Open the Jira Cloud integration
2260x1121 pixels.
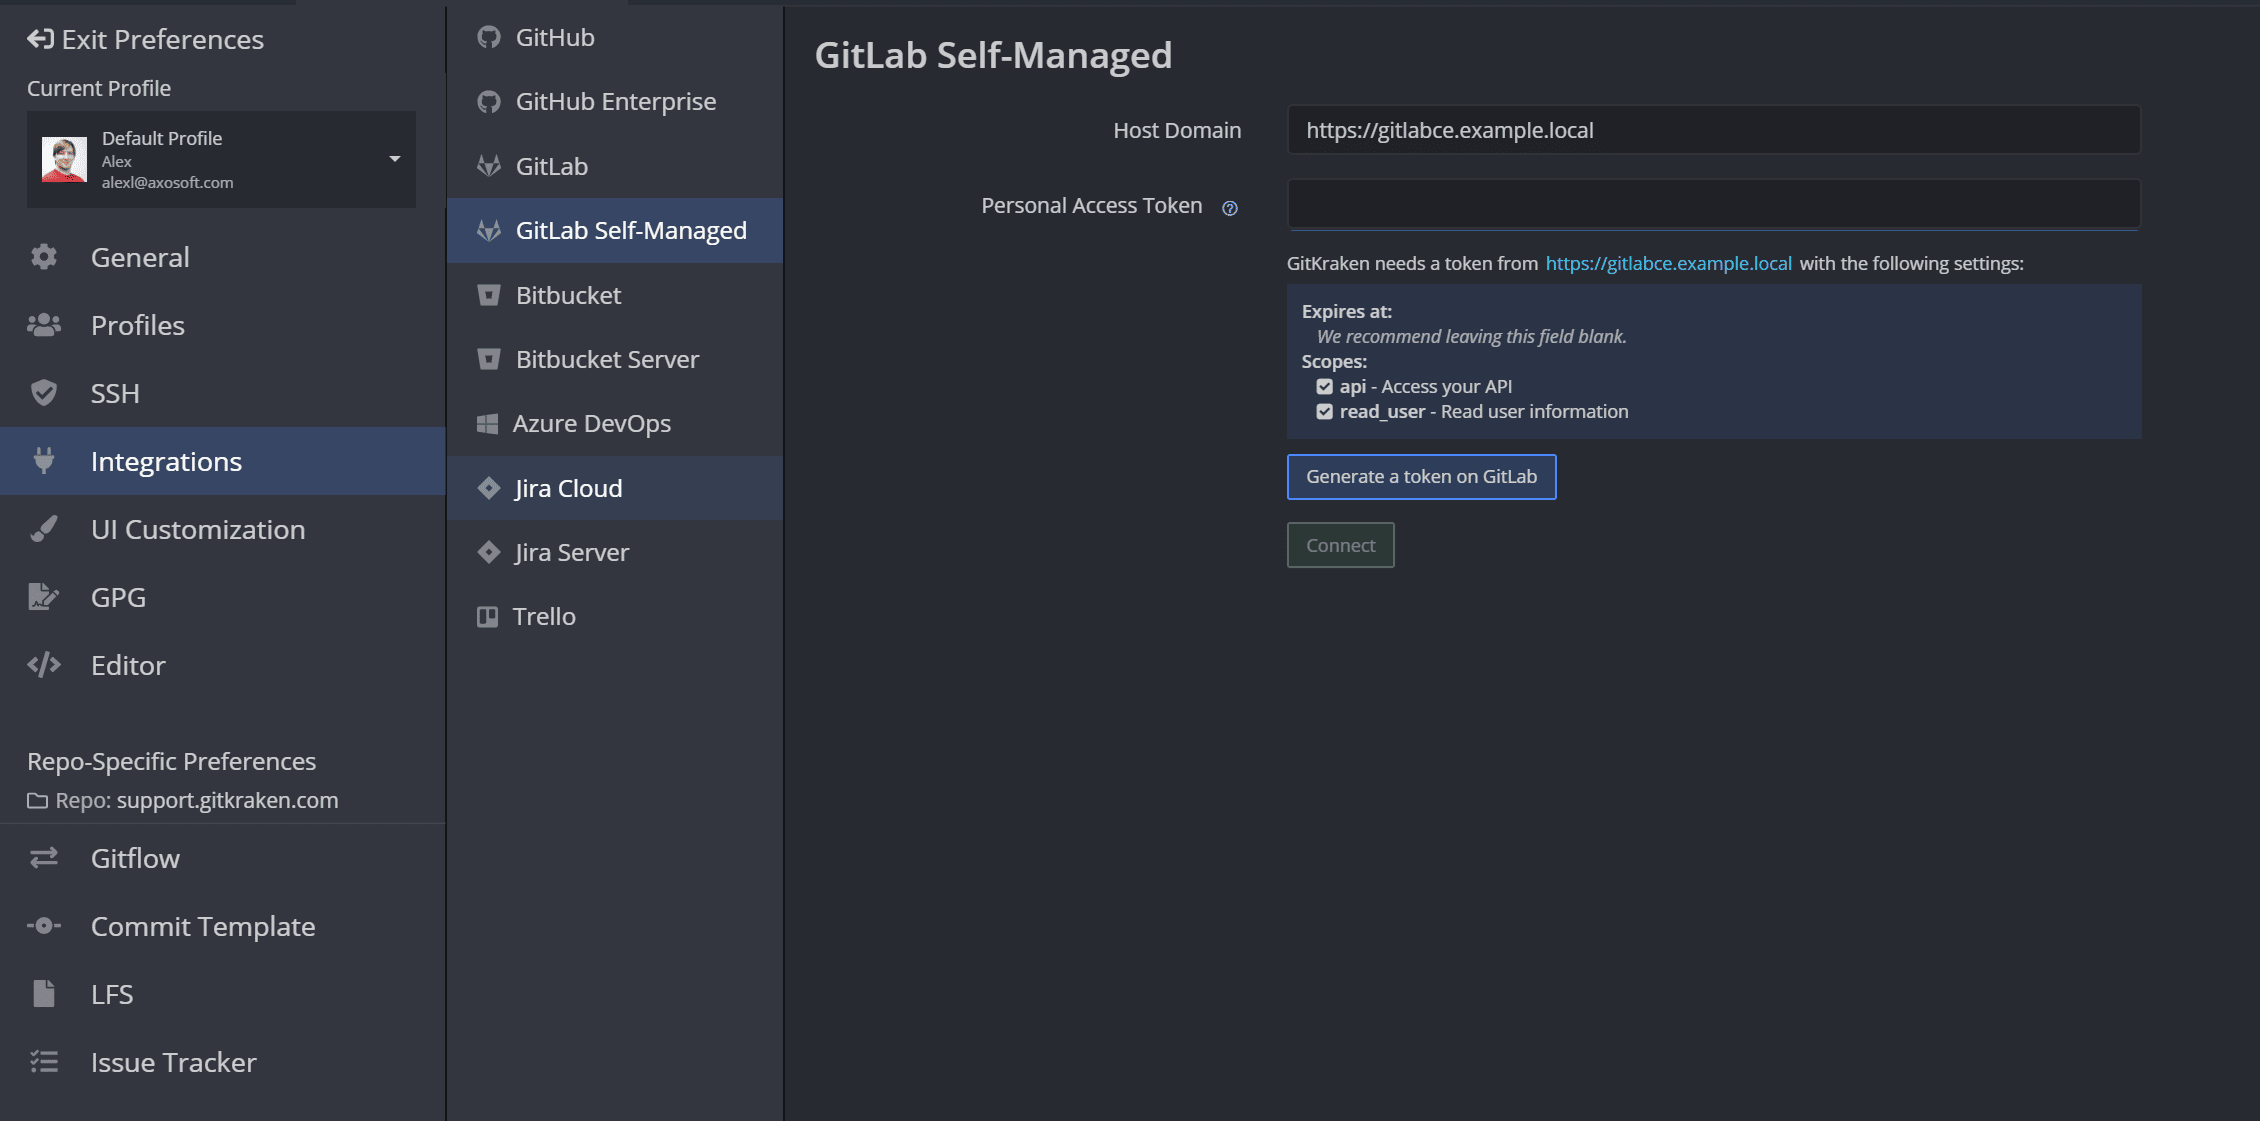568,488
